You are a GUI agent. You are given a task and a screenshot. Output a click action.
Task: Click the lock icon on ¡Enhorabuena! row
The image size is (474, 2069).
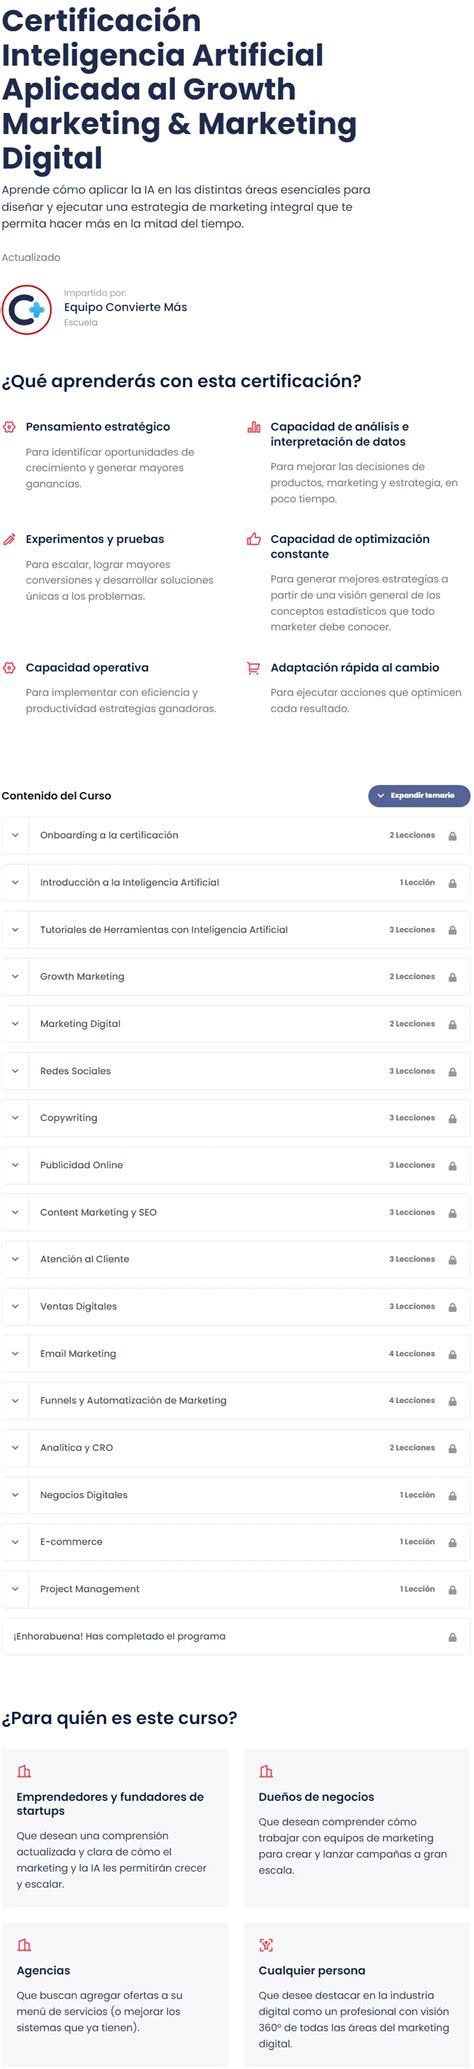(452, 1637)
